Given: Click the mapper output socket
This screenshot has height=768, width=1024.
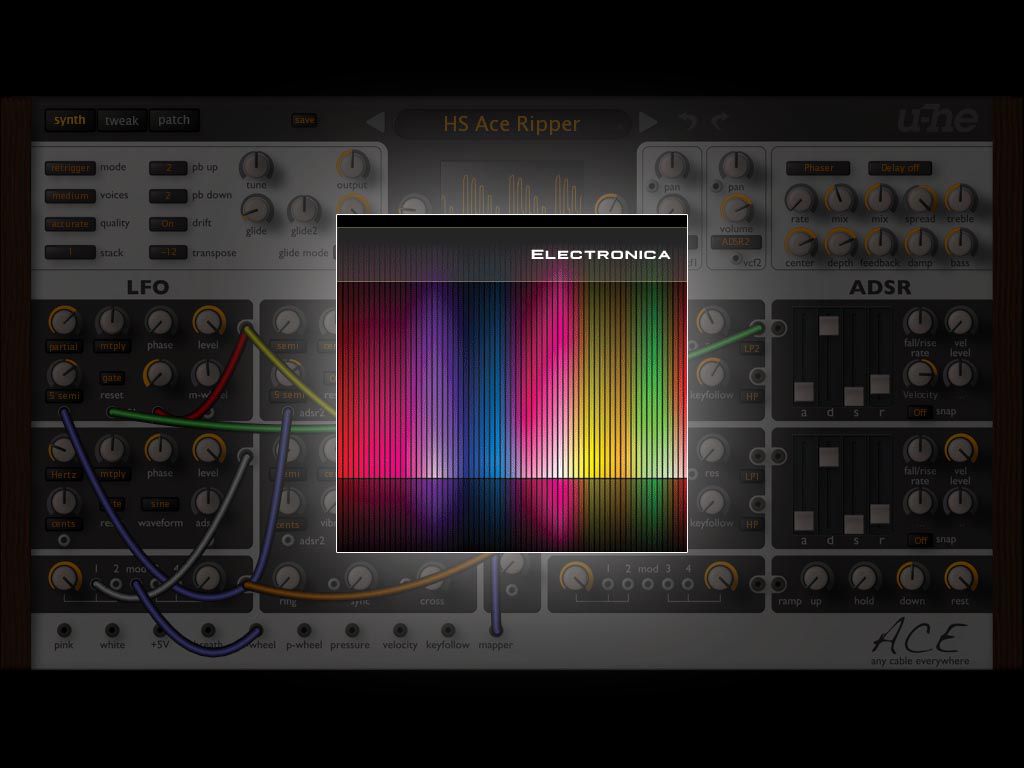Looking at the screenshot, I should (x=496, y=630).
